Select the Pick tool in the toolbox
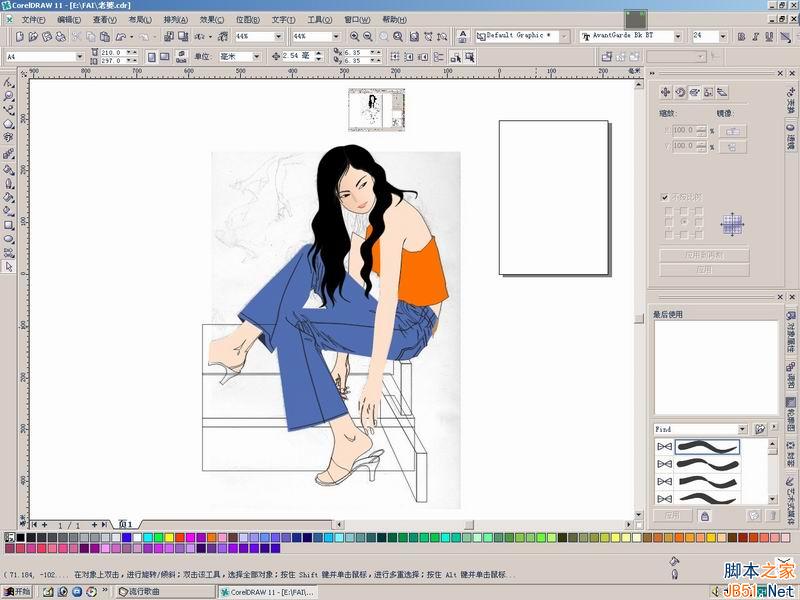Viewport: 800px width, 600px height. (x=9, y=266)
